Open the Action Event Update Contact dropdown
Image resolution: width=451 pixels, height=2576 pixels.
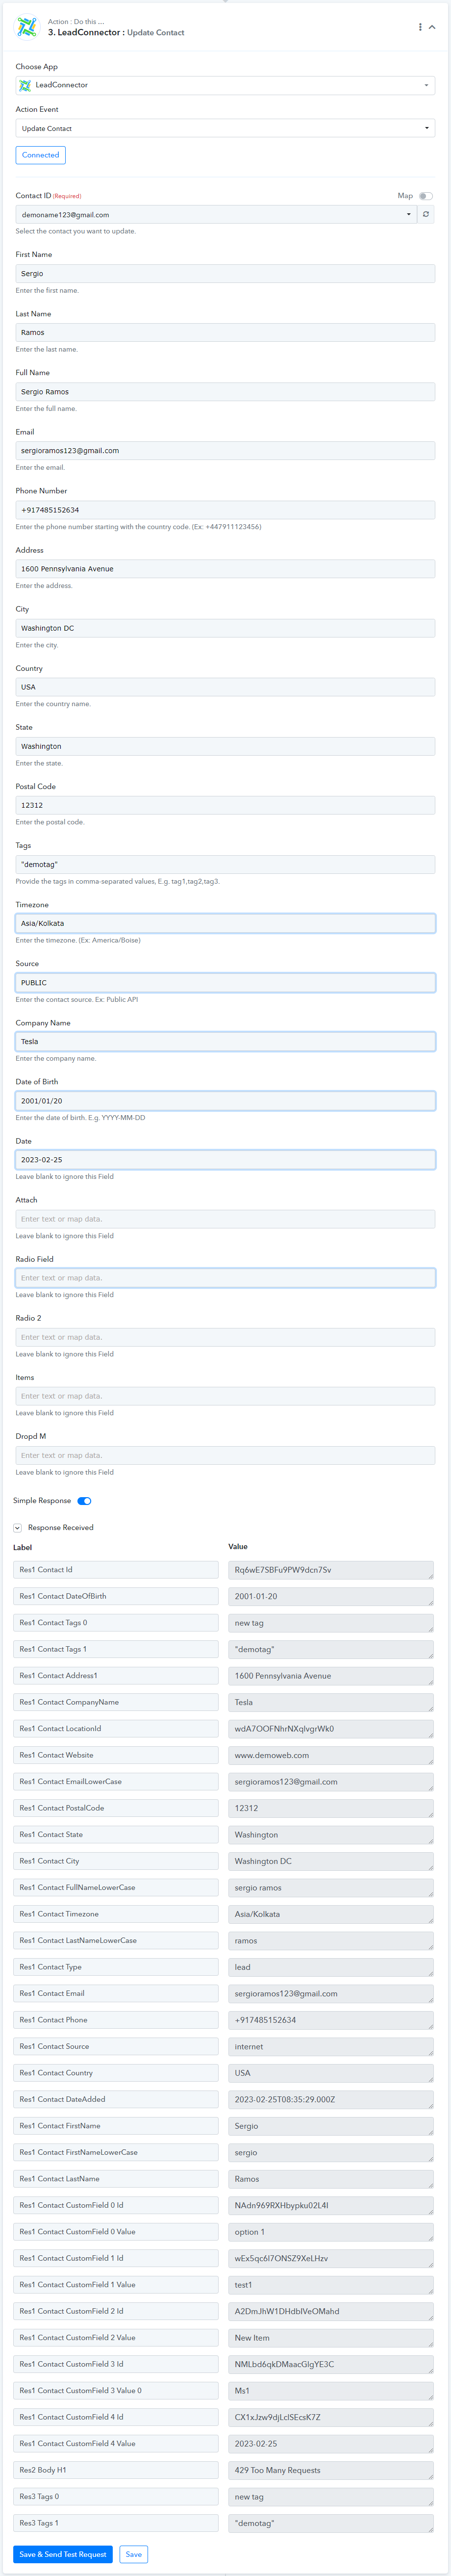(225, 128)
